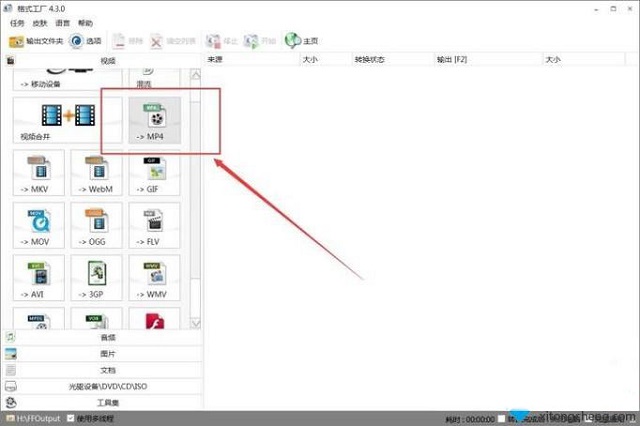Choose the -> OGG conversion tile
The image size is (640, 426).
click(x=96, y=226)
